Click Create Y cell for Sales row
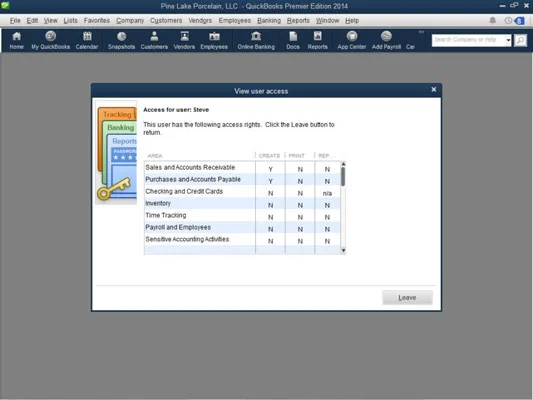533x400 pixels. tap(271, 169)
